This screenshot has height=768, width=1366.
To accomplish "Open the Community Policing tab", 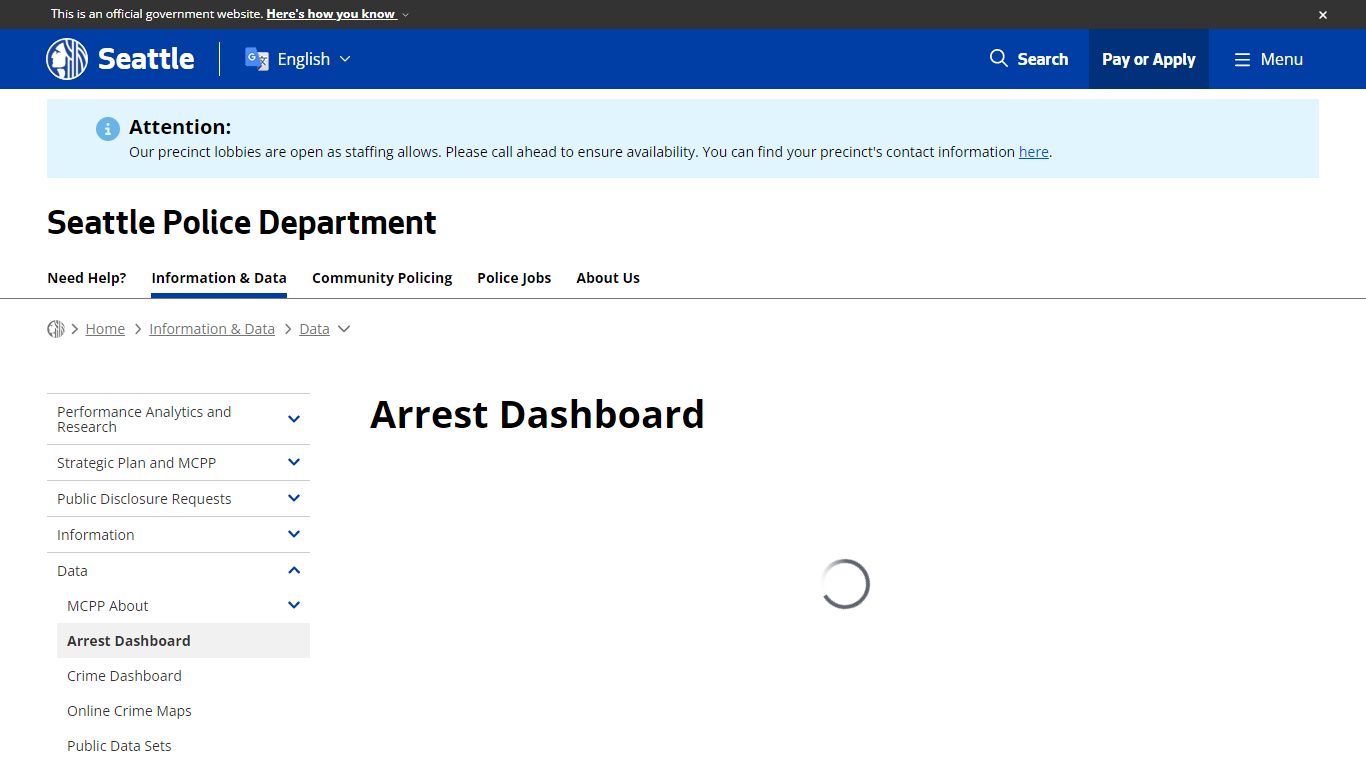I will (382, 278).
